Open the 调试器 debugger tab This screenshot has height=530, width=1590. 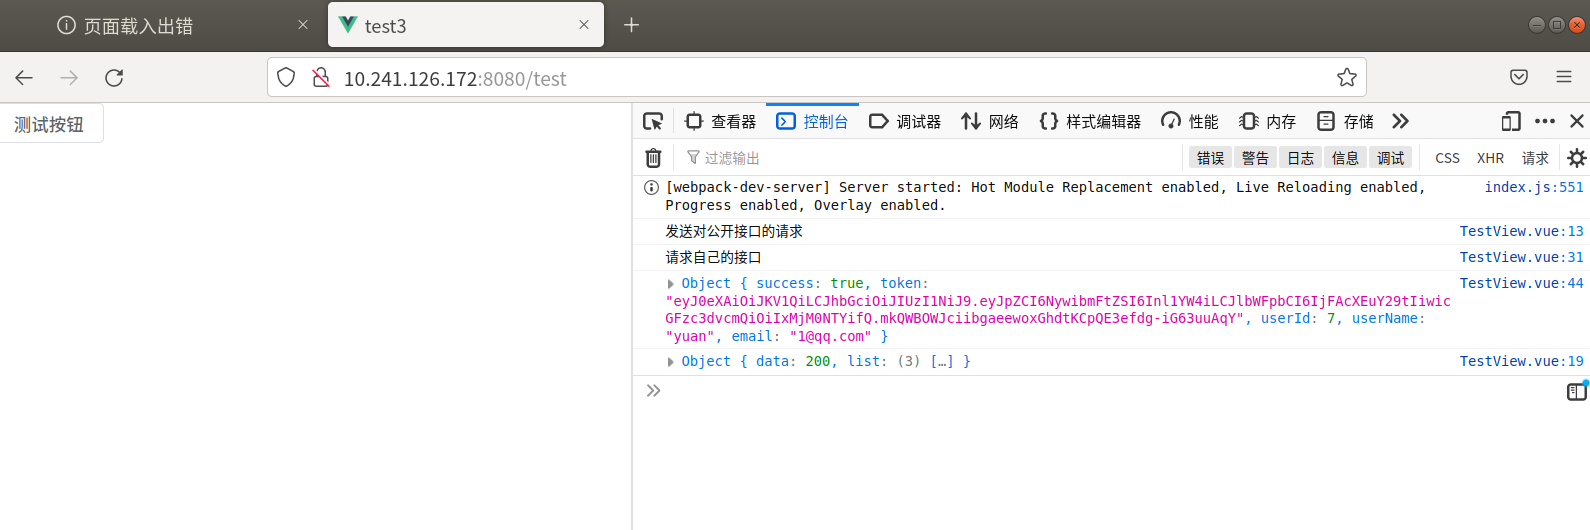(x=905, y=121)
